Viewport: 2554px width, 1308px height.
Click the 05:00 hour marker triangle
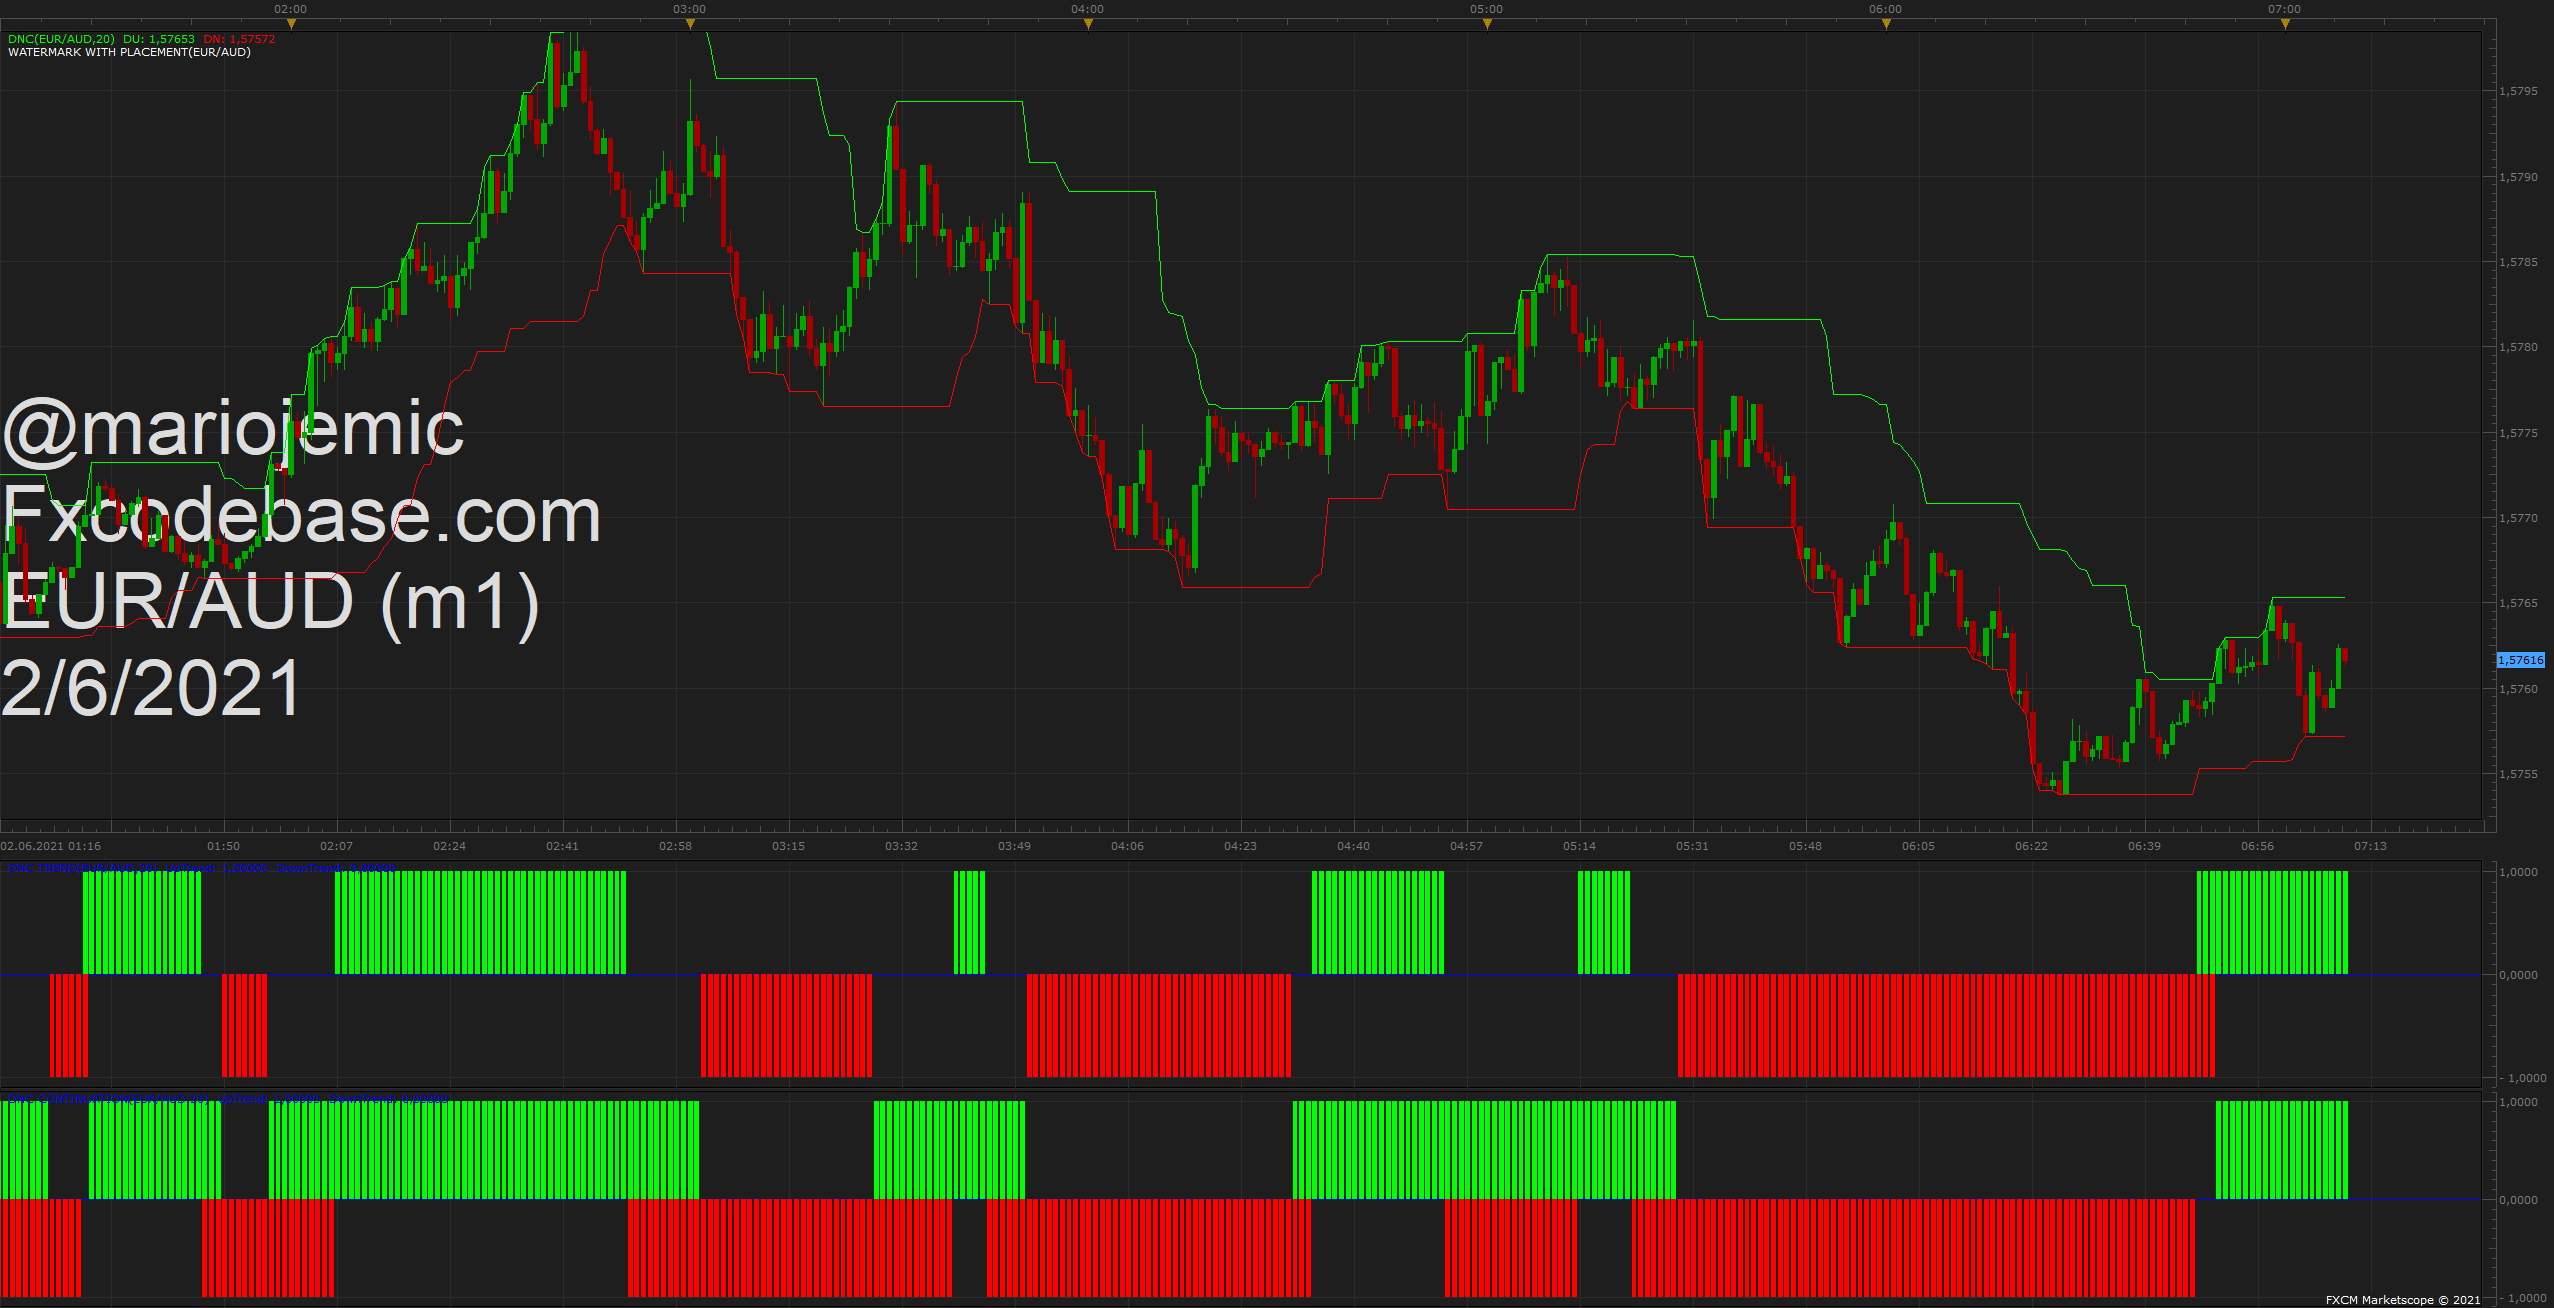click(x=1487, y=24)
